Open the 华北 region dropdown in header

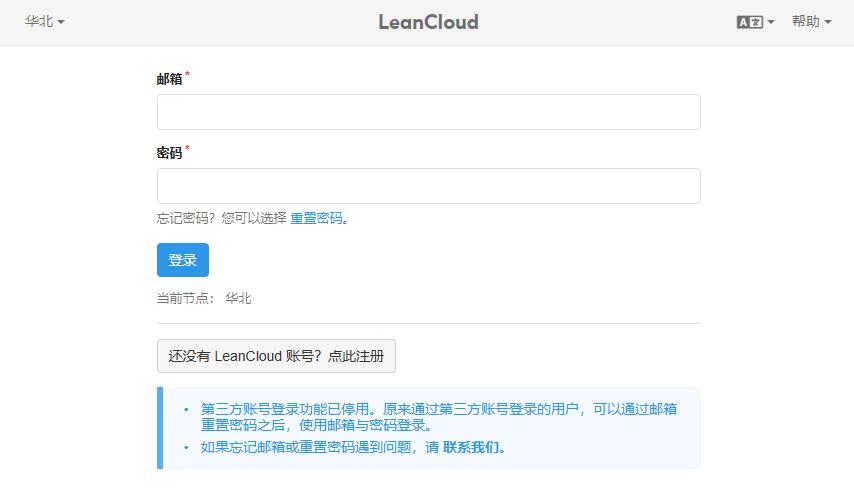tap(45, 22)
